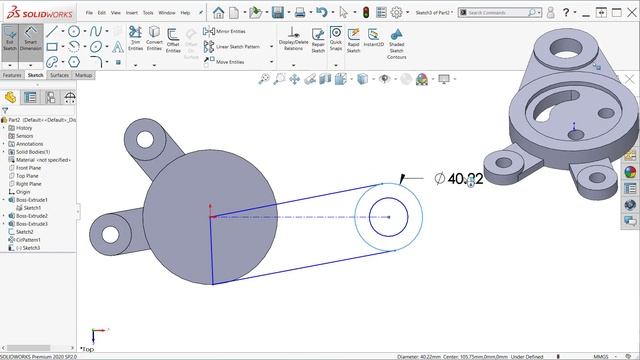This screenshot has height=360, width=640.
Task: Click the 40.22 diameter dimension text
Action: (x=465, y=179)
